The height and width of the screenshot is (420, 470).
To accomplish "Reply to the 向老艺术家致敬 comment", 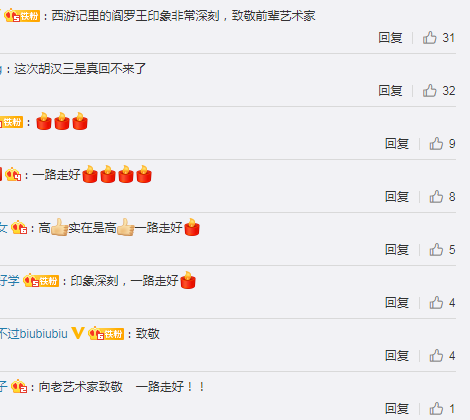I will click(x=397, y=409).
